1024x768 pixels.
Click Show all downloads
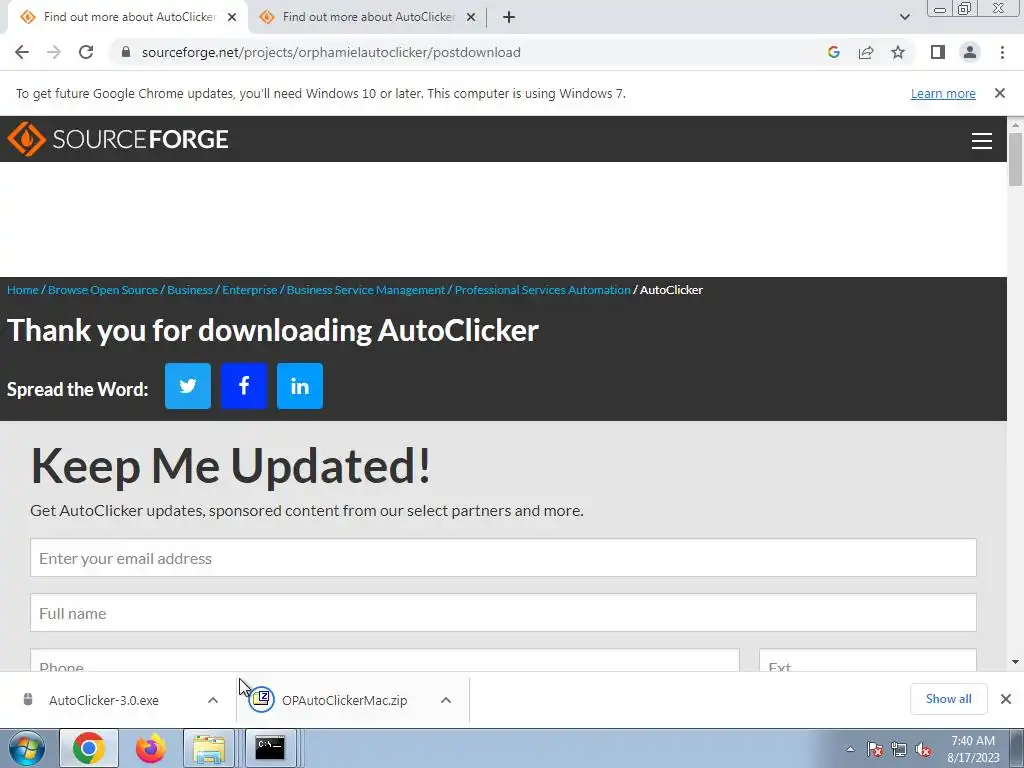click(x=948, y=699)
